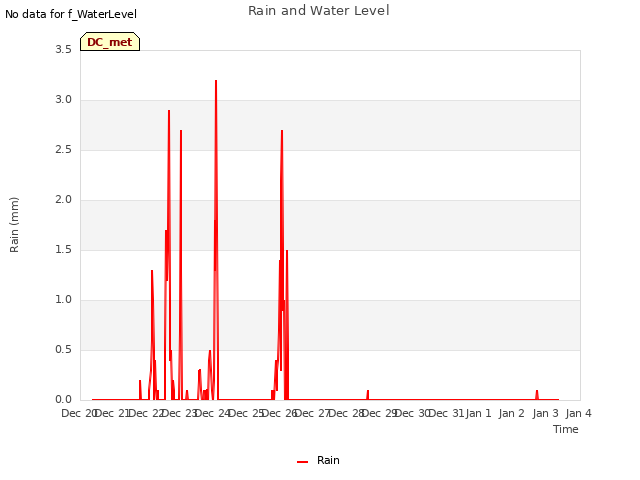Viewport: 640px width, 480px height.
Task: Click the 0.0 y-axis tick label
Action: [63, 400]
